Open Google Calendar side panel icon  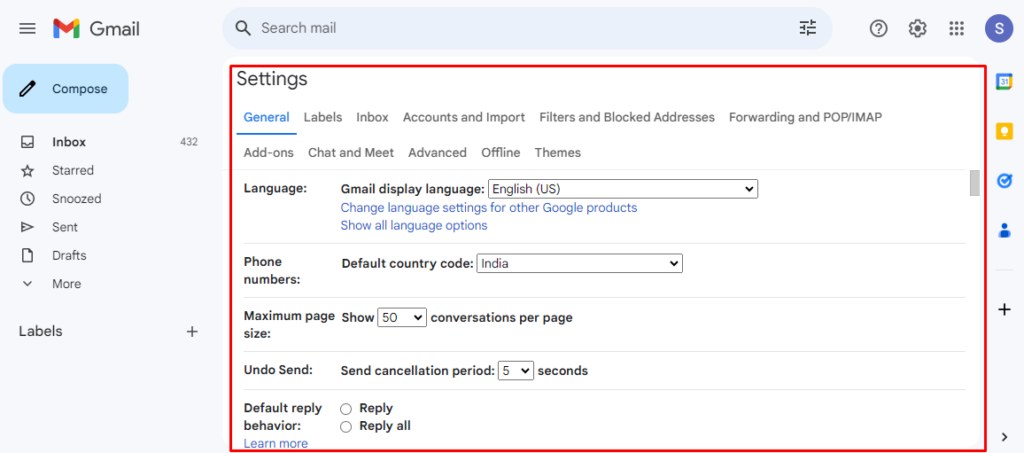pos(1004,82)
